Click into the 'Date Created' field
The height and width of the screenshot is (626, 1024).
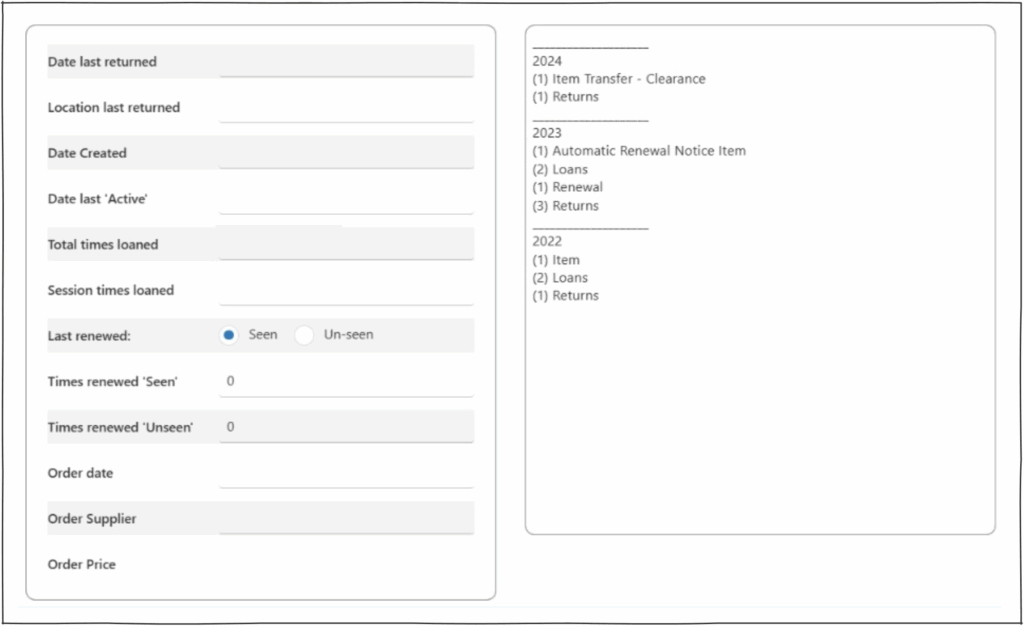tap(346, 153)
